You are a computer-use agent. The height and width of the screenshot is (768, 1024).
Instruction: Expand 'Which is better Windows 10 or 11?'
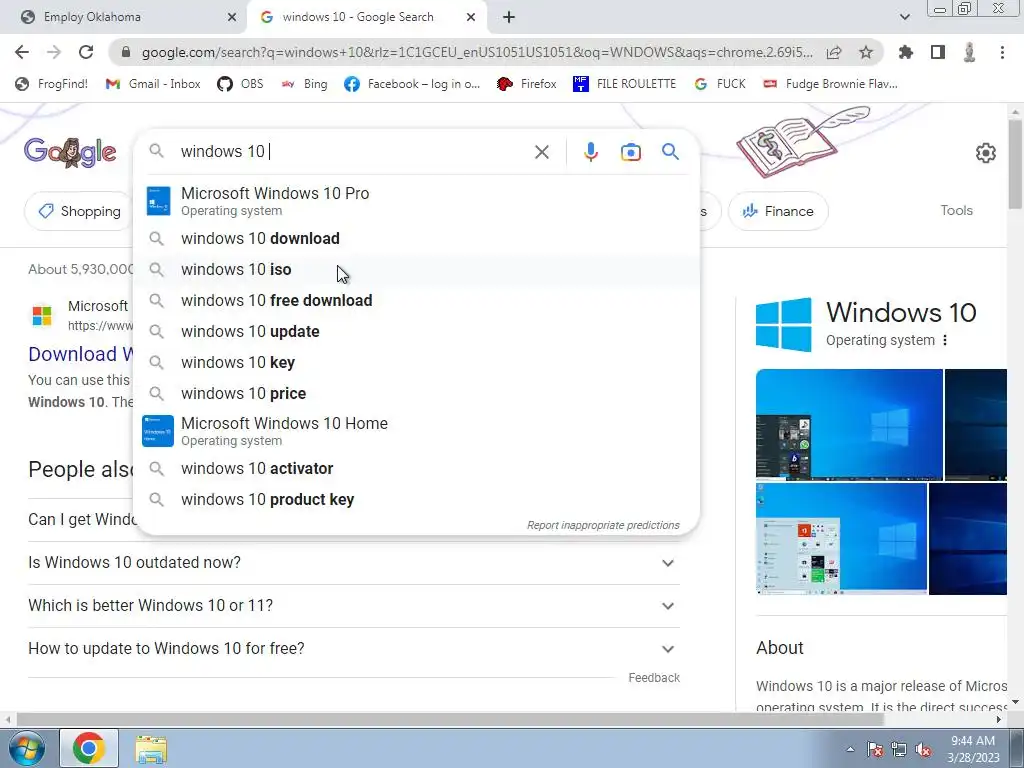point(354,606)
